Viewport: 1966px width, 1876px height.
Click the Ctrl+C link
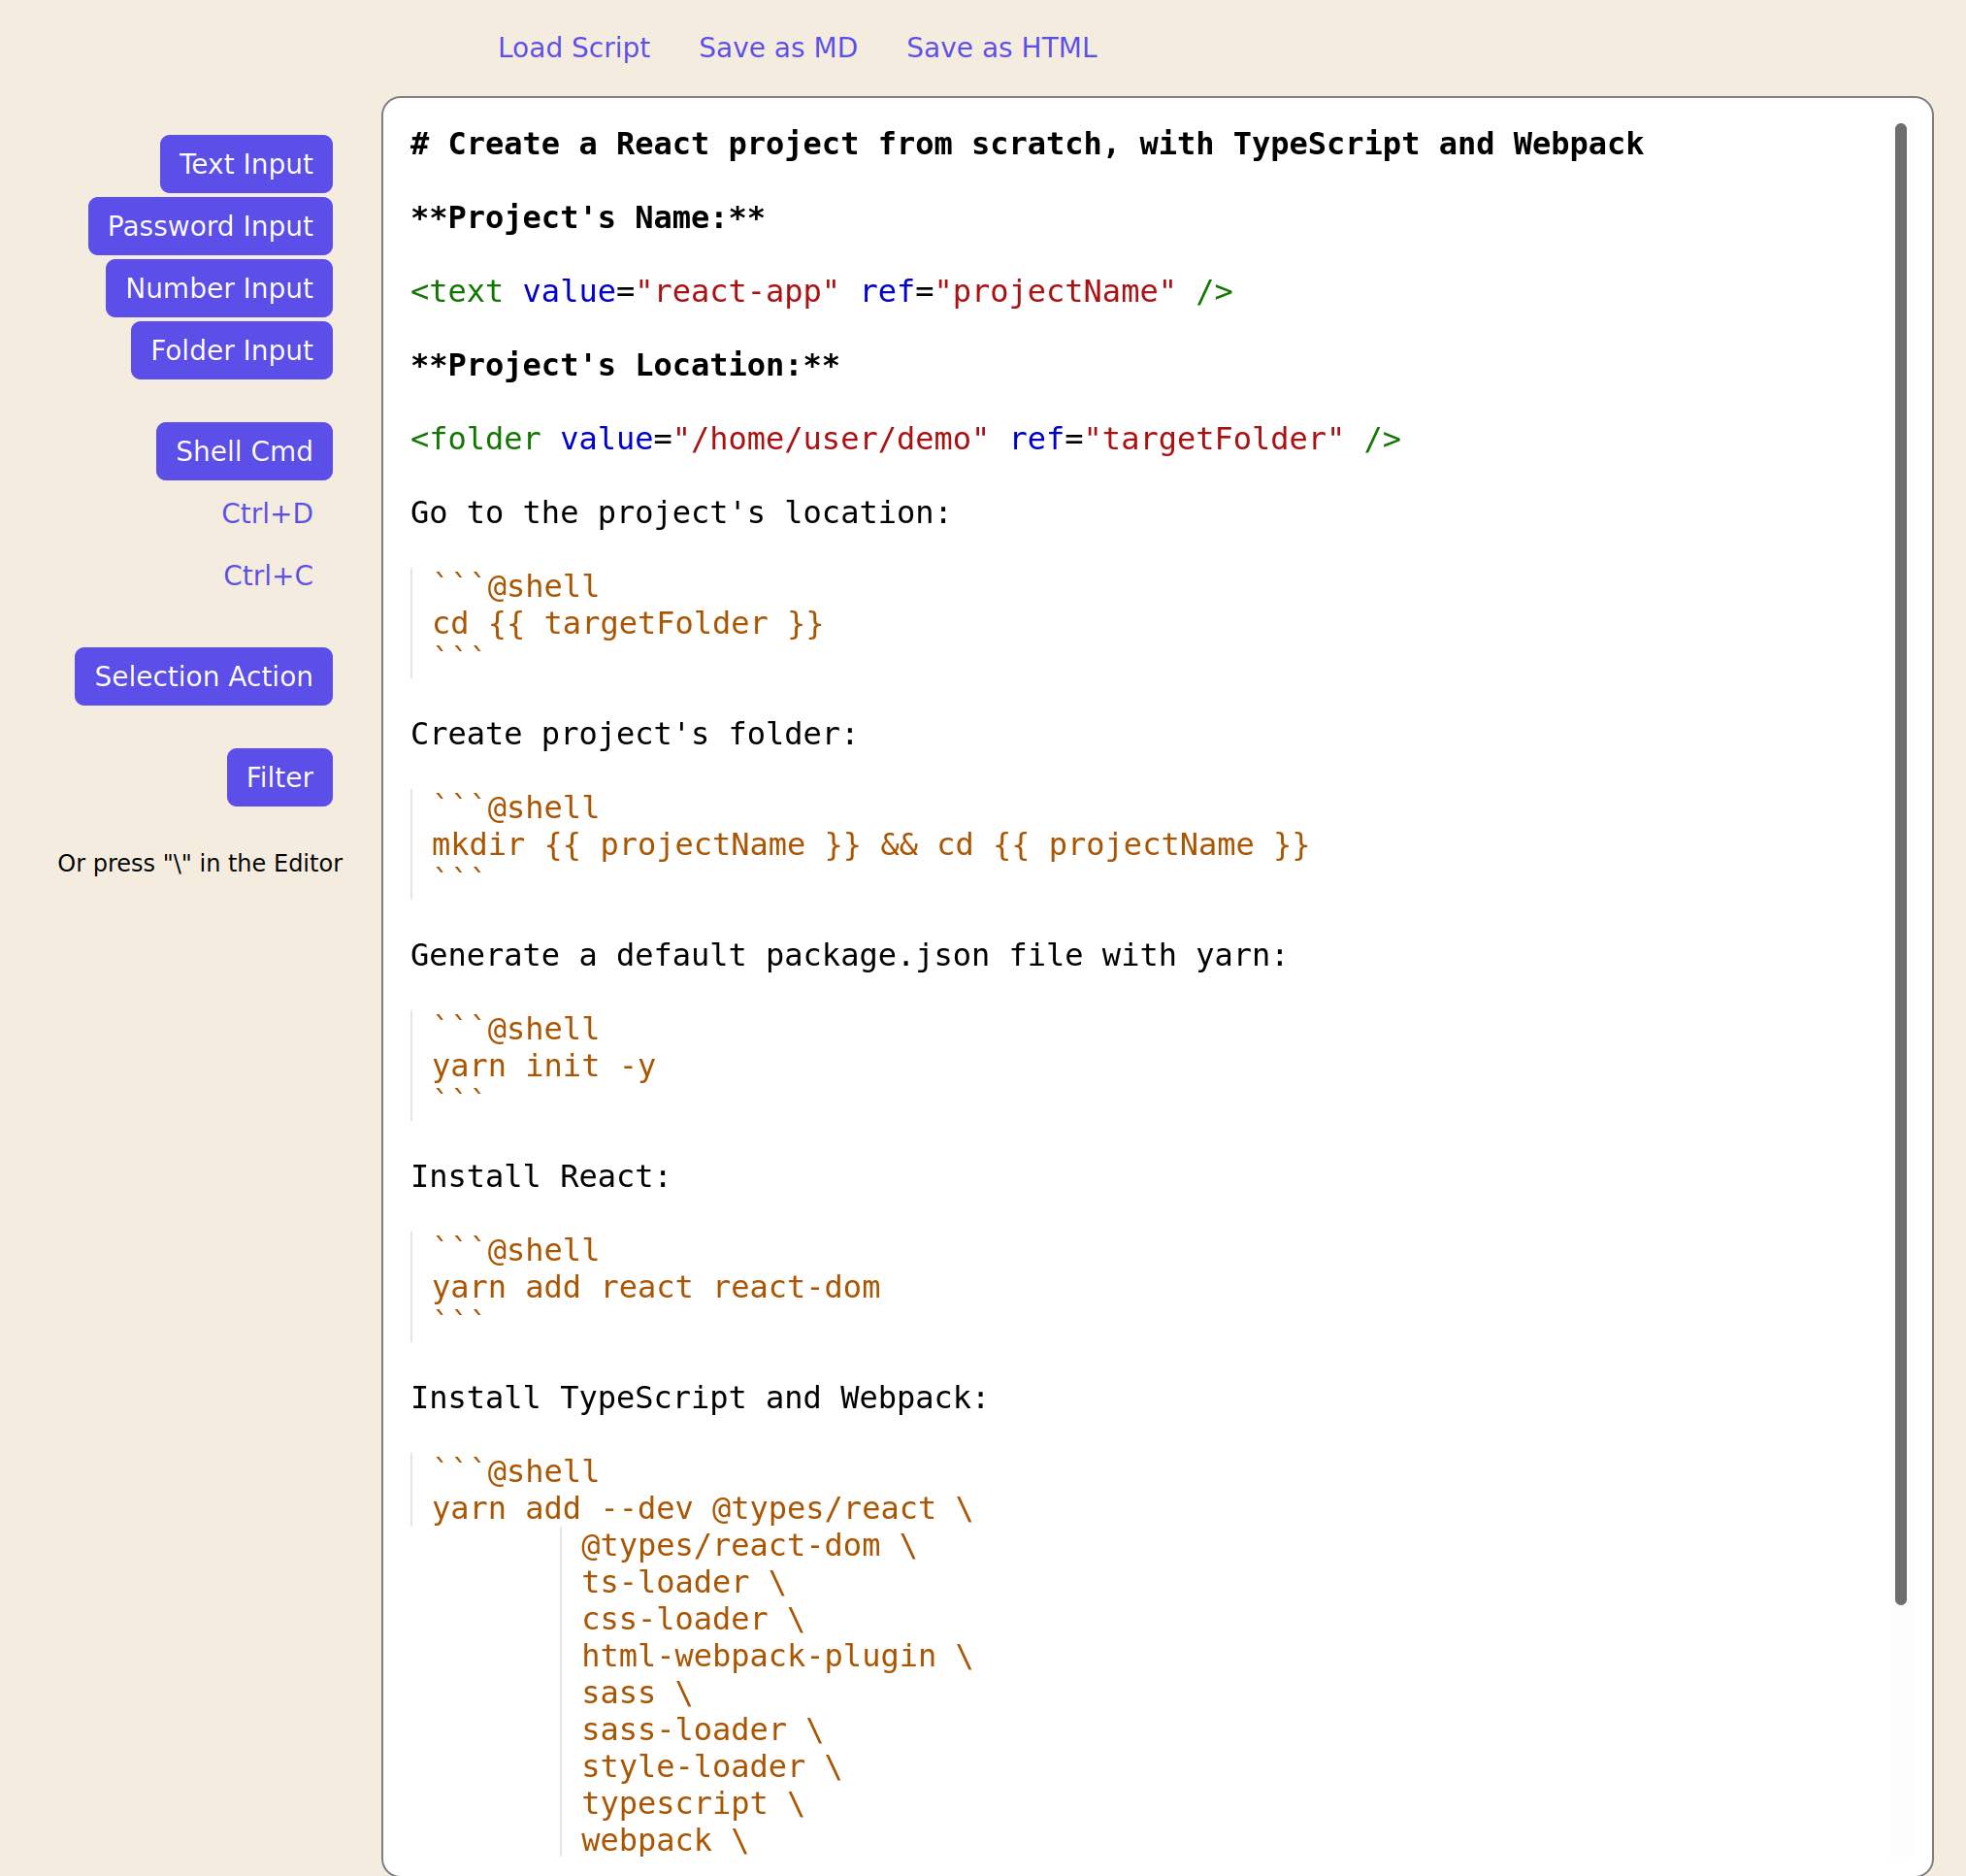click(268, 575)
